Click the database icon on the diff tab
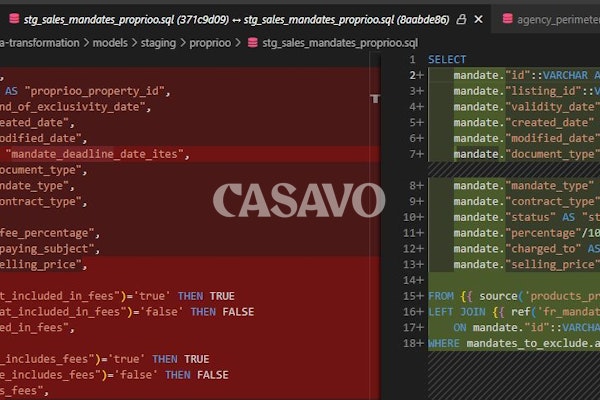The width and height of the screenshot is (600, 400). point(14,18)
